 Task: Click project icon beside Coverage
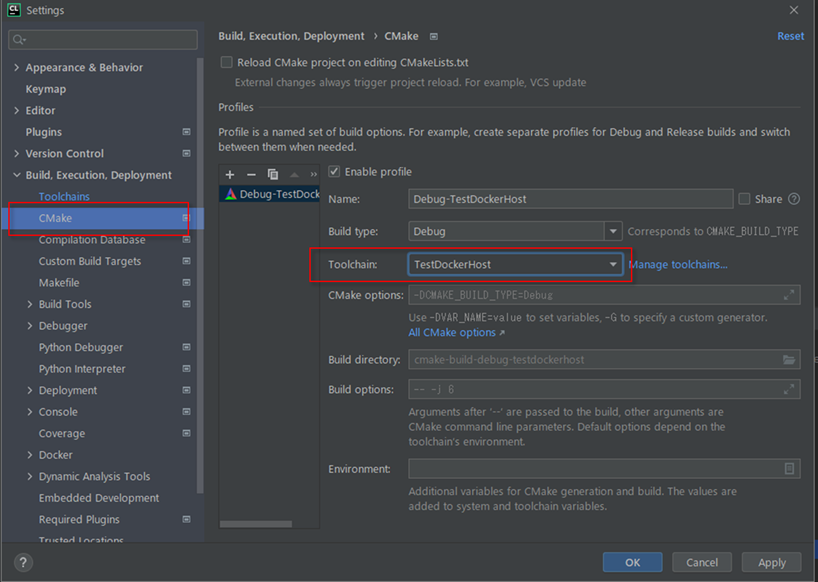tap(186, 433)
